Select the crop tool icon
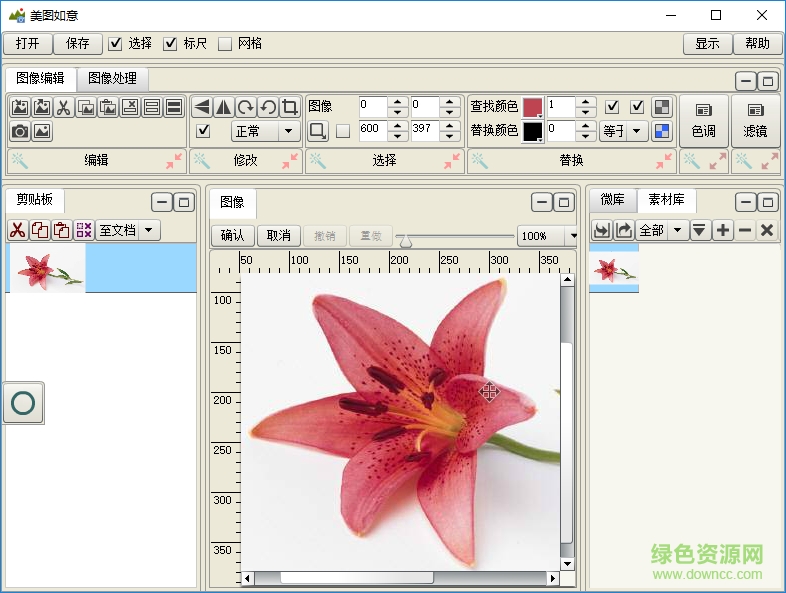 290,107
